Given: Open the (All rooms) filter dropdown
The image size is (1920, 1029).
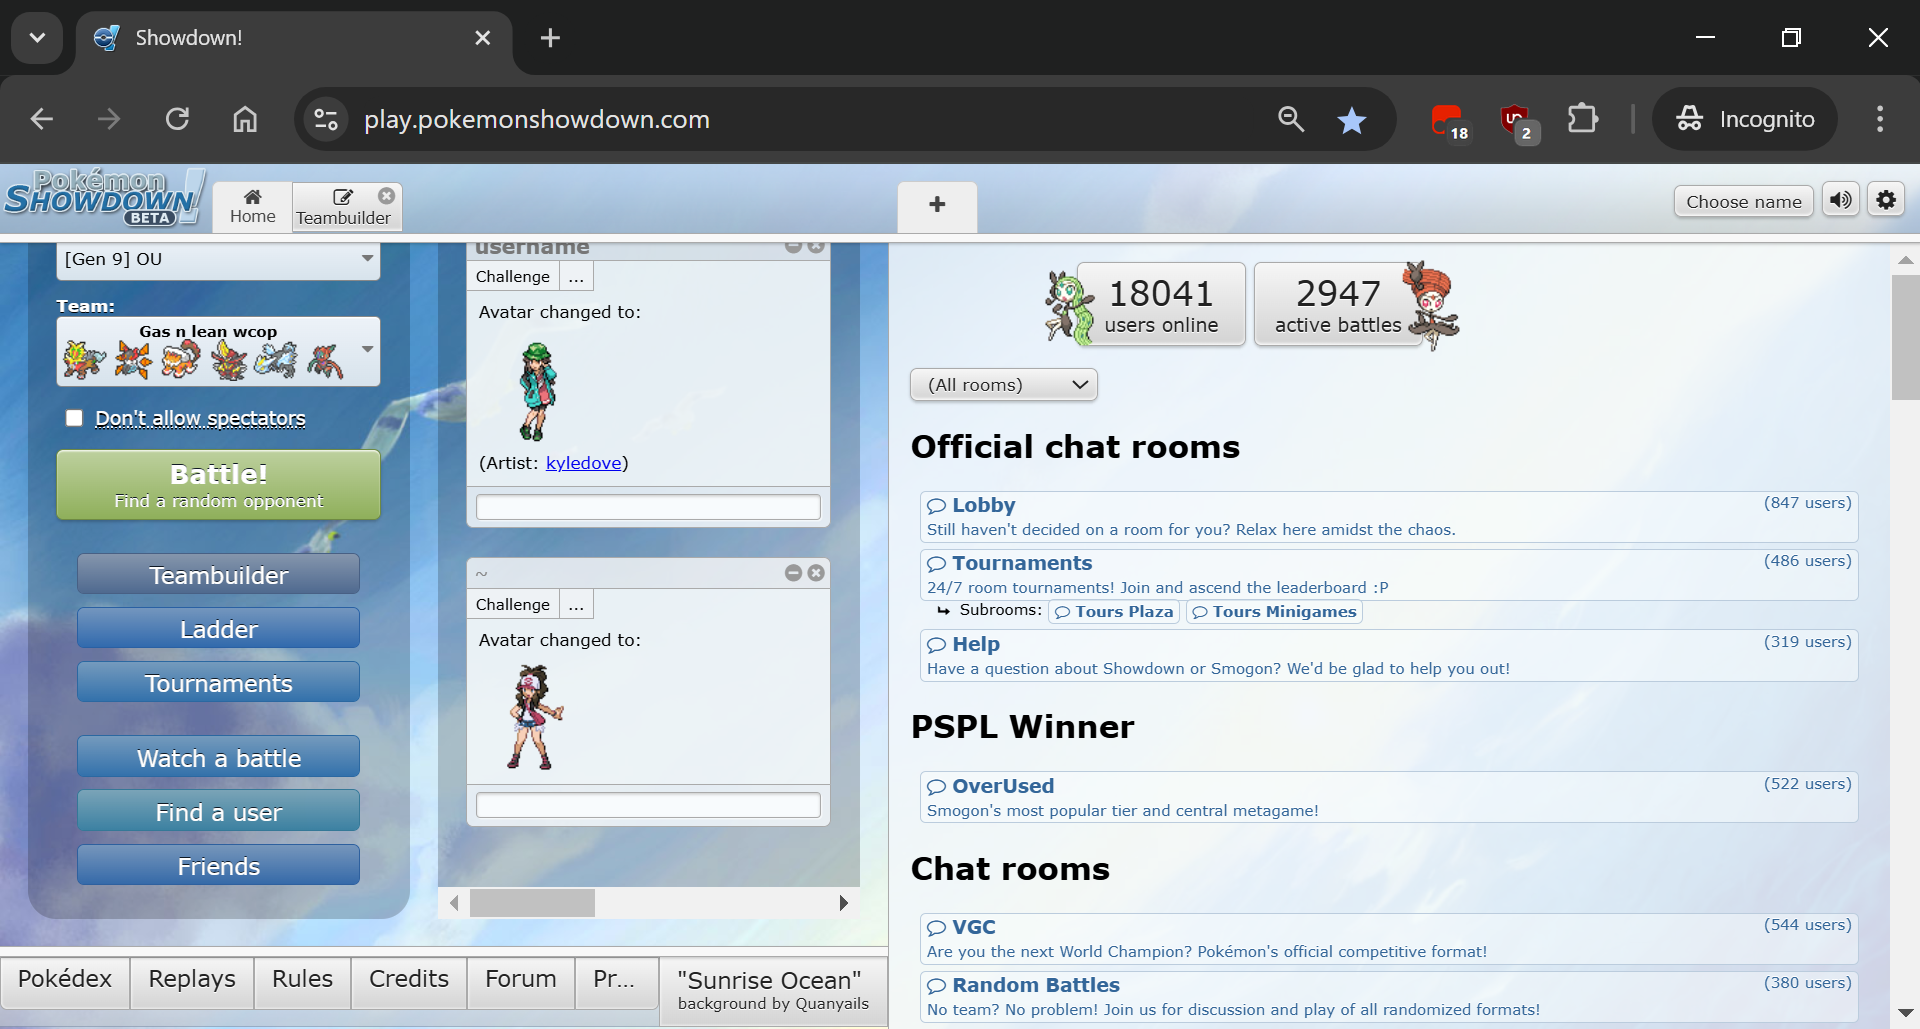Looking at the screenshot, I should (1004, 385).
